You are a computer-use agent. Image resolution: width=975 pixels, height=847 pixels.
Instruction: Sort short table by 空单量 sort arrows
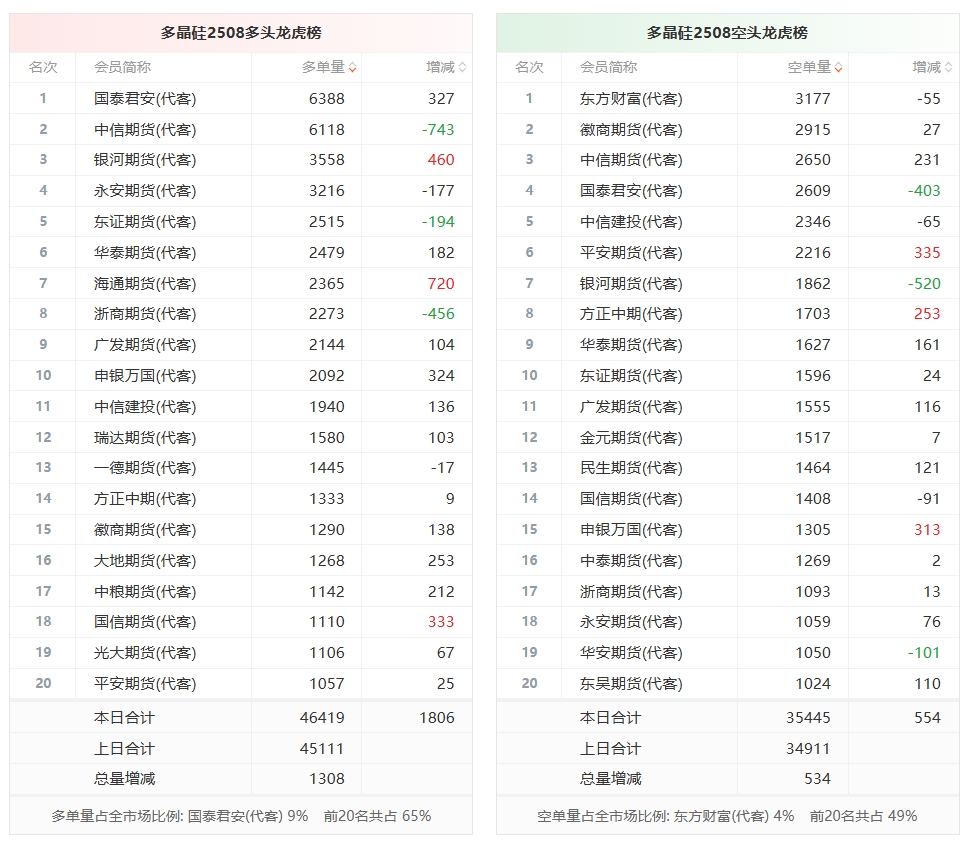[839, 68]
